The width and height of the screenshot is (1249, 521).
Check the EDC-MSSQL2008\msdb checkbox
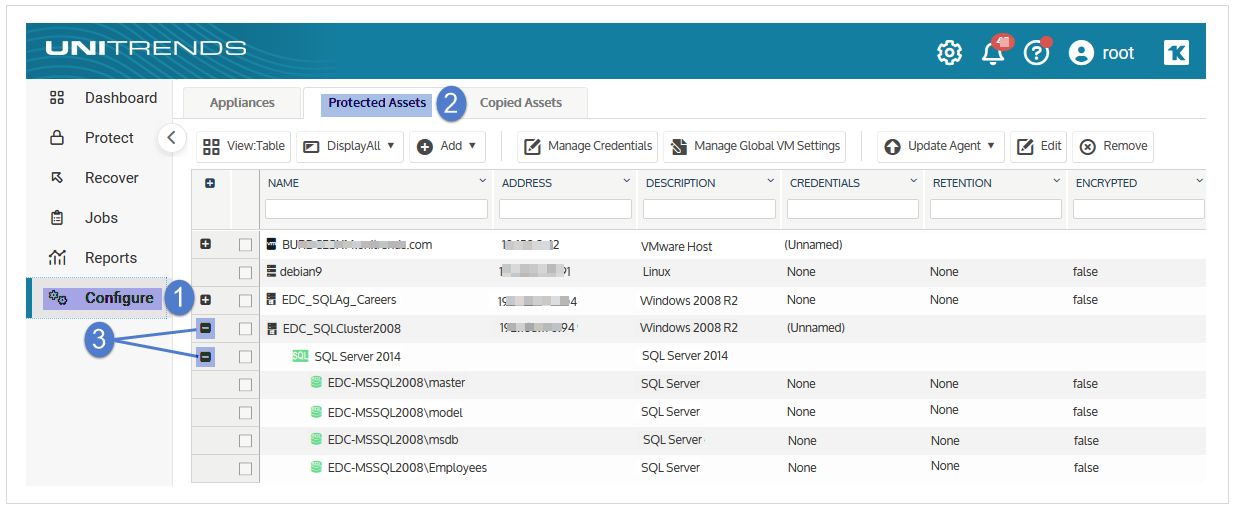pos(245,441)
